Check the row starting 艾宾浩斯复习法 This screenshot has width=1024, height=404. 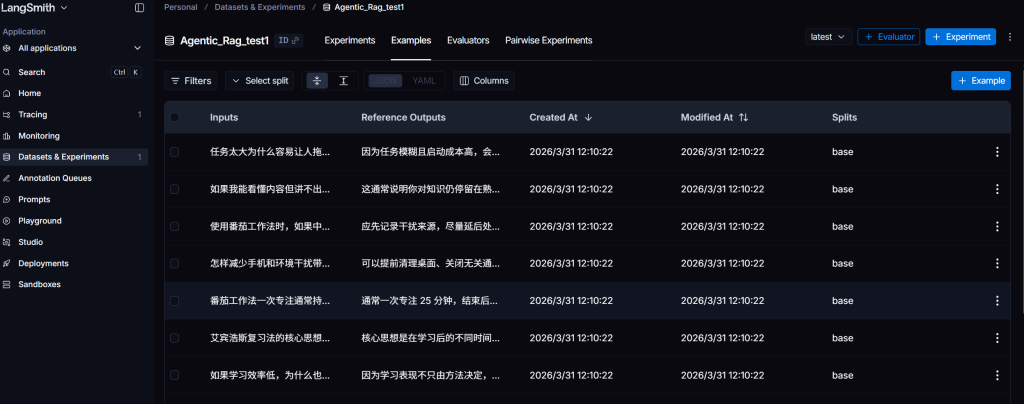pos(174,338)
